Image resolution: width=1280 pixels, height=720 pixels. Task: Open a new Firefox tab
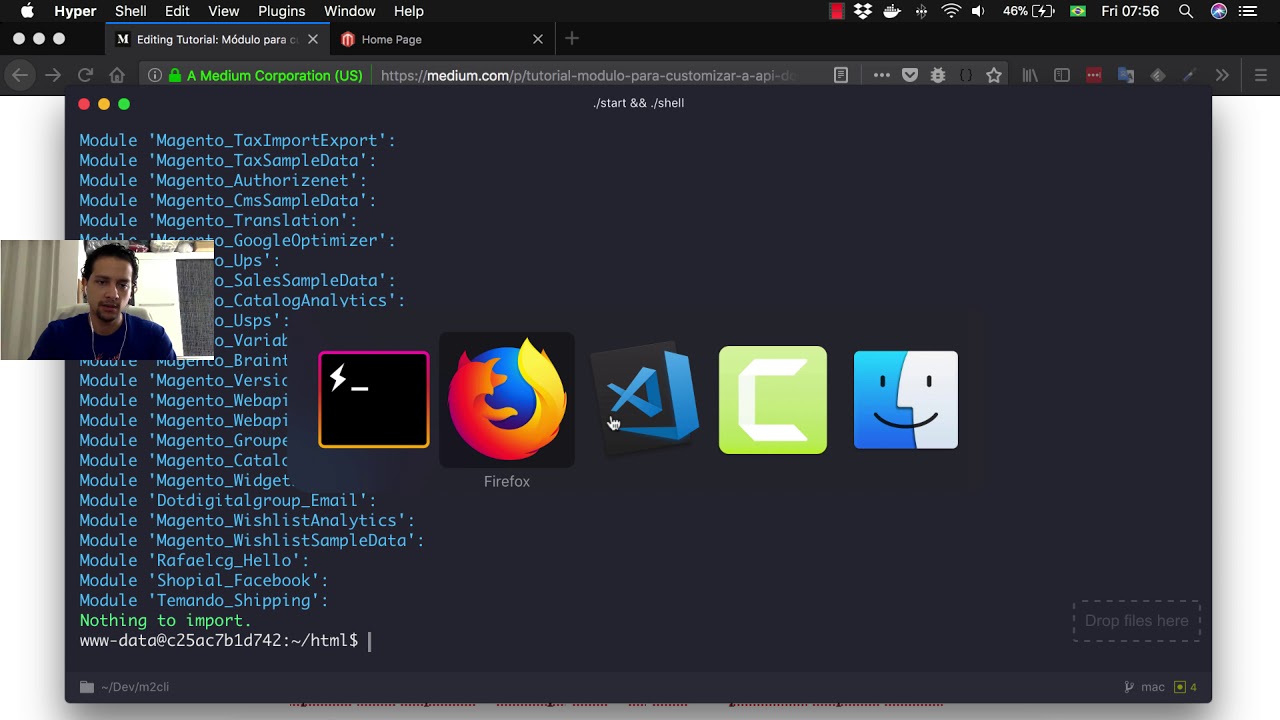[x=572, y=39]
